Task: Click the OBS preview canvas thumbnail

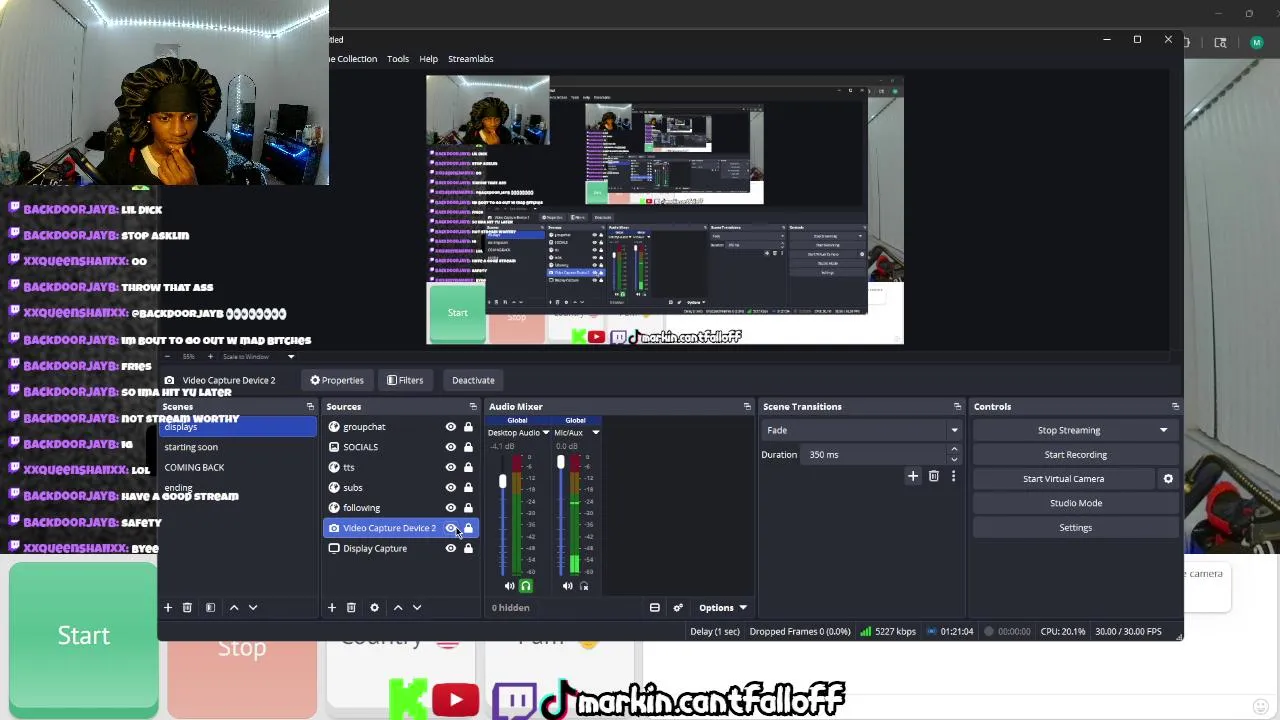Action: 665,210
